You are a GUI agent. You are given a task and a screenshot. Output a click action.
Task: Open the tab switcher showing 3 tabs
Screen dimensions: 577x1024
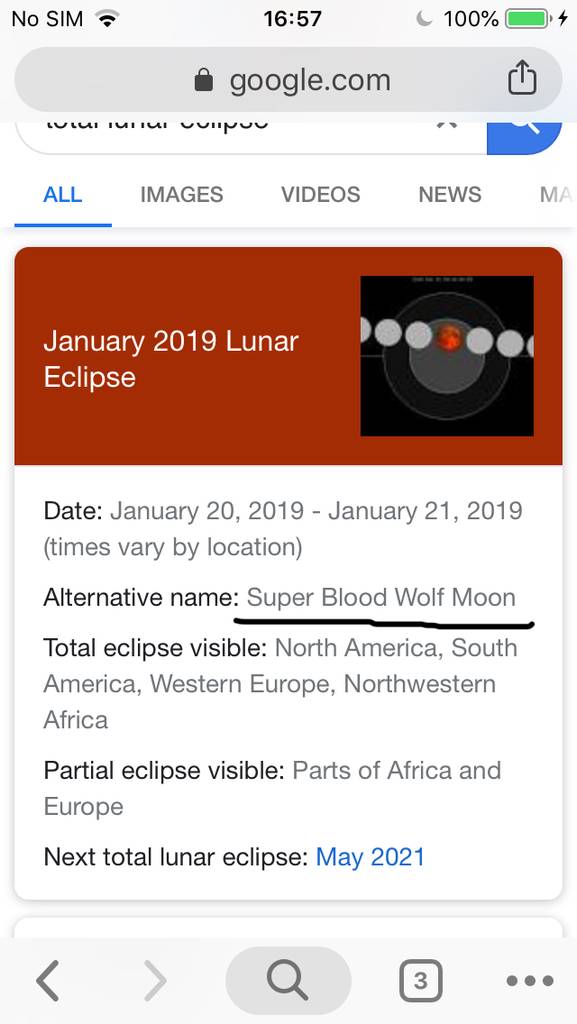tap(420, 980)
